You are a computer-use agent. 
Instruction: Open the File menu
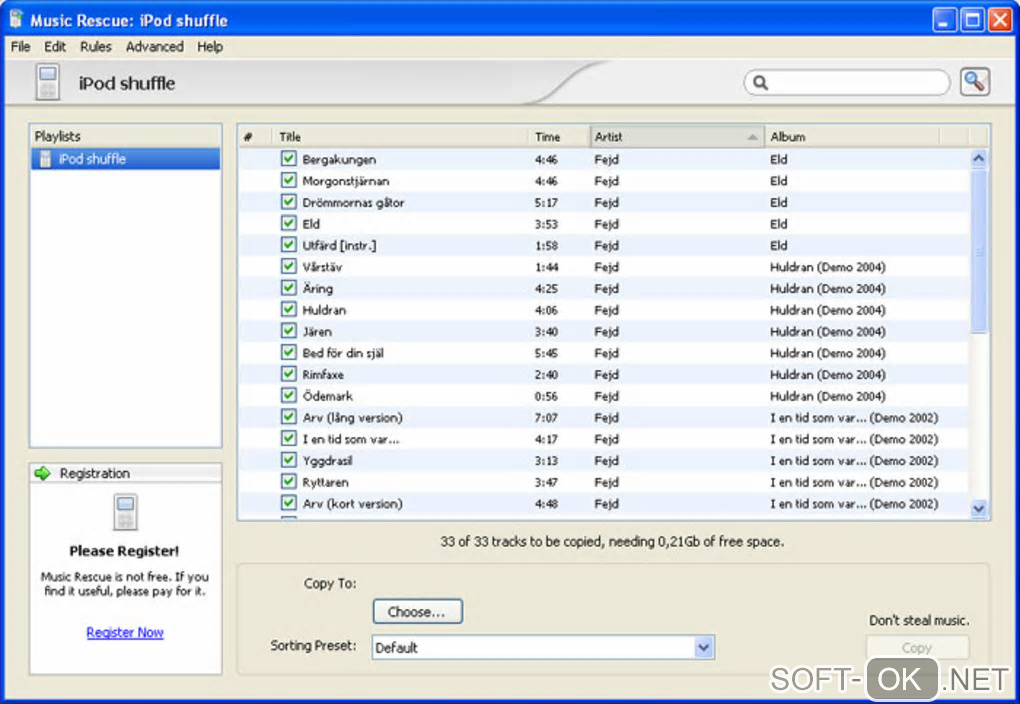tap(20, 47)
